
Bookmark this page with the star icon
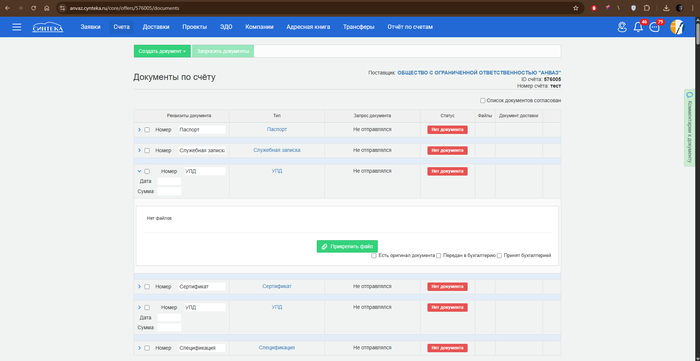575,8
